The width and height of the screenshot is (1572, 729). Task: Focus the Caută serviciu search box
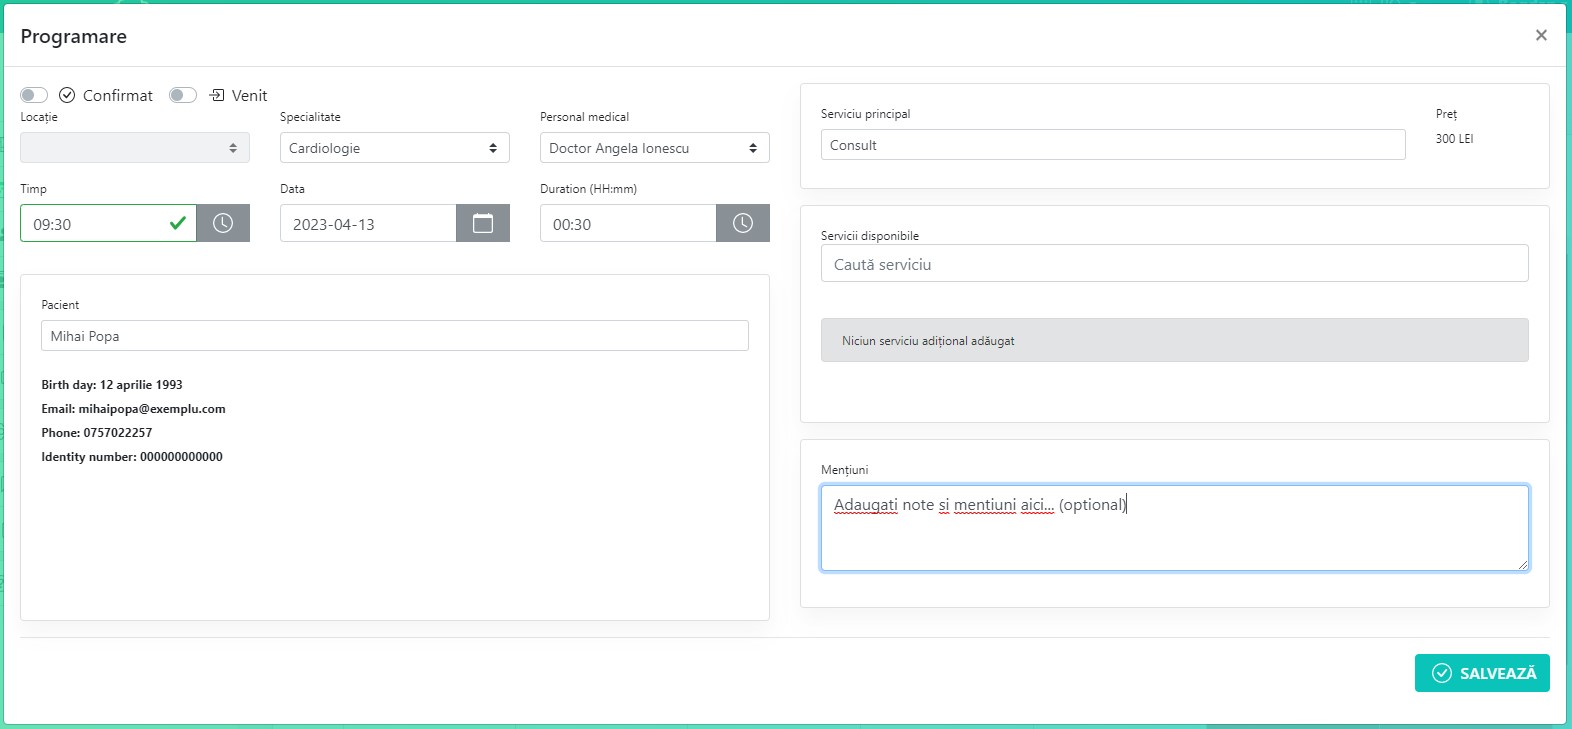(1174, 264)
